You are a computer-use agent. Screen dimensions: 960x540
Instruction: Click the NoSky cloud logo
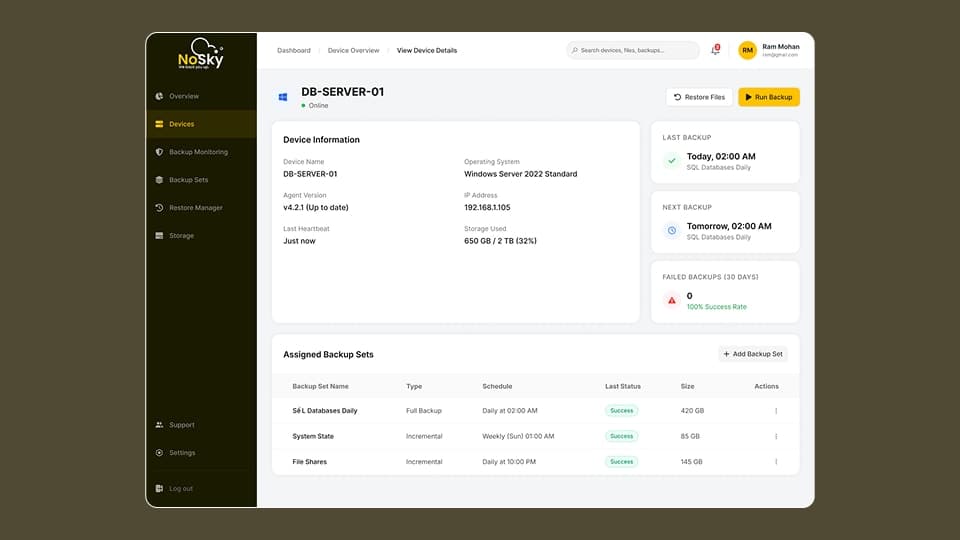(x=201, y=54)
